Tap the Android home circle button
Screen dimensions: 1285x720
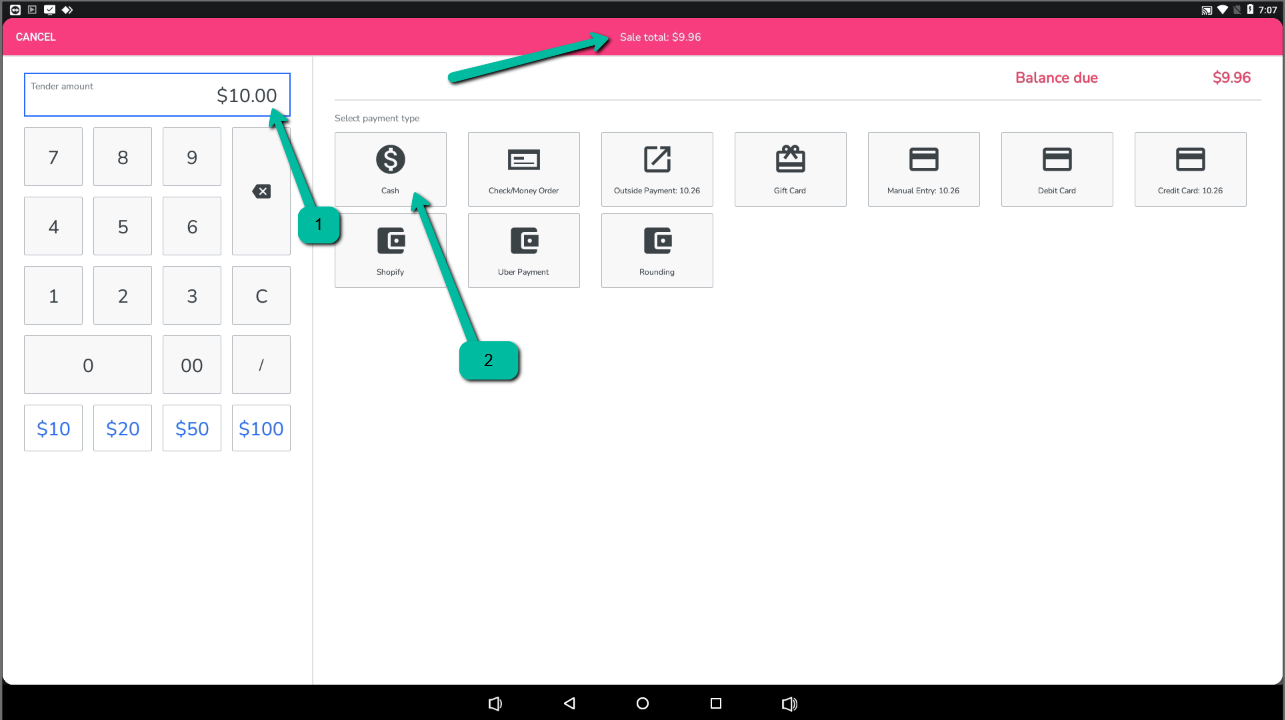[642, 703]
